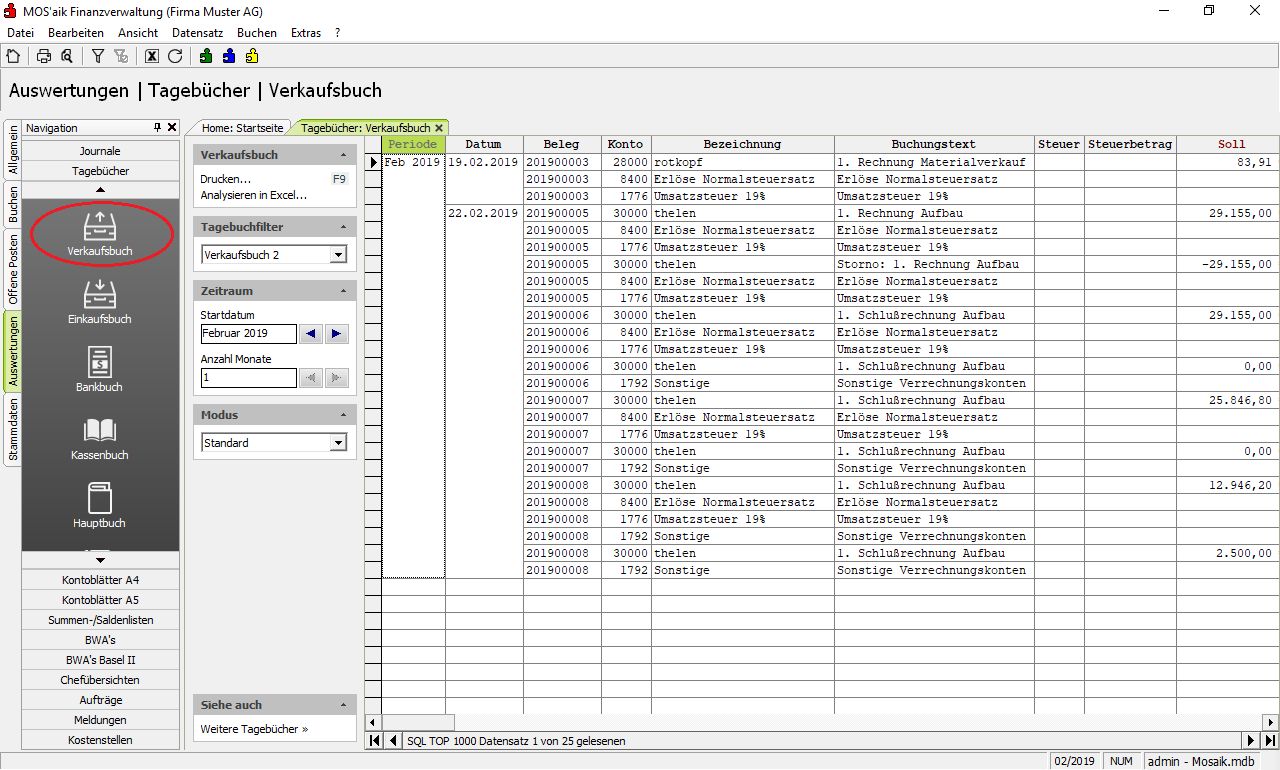Click Analysieren in Excel link

point(253,195)
